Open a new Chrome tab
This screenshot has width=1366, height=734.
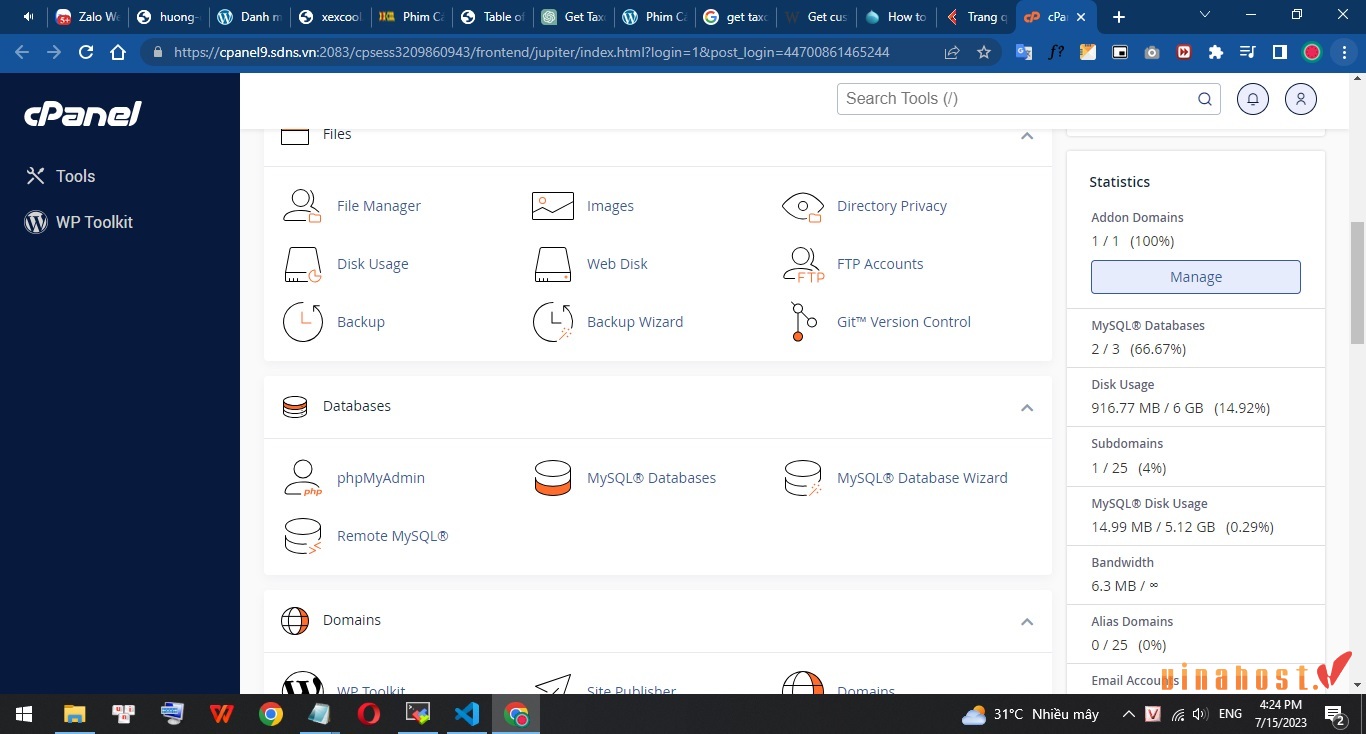(x=1119, y=17)
